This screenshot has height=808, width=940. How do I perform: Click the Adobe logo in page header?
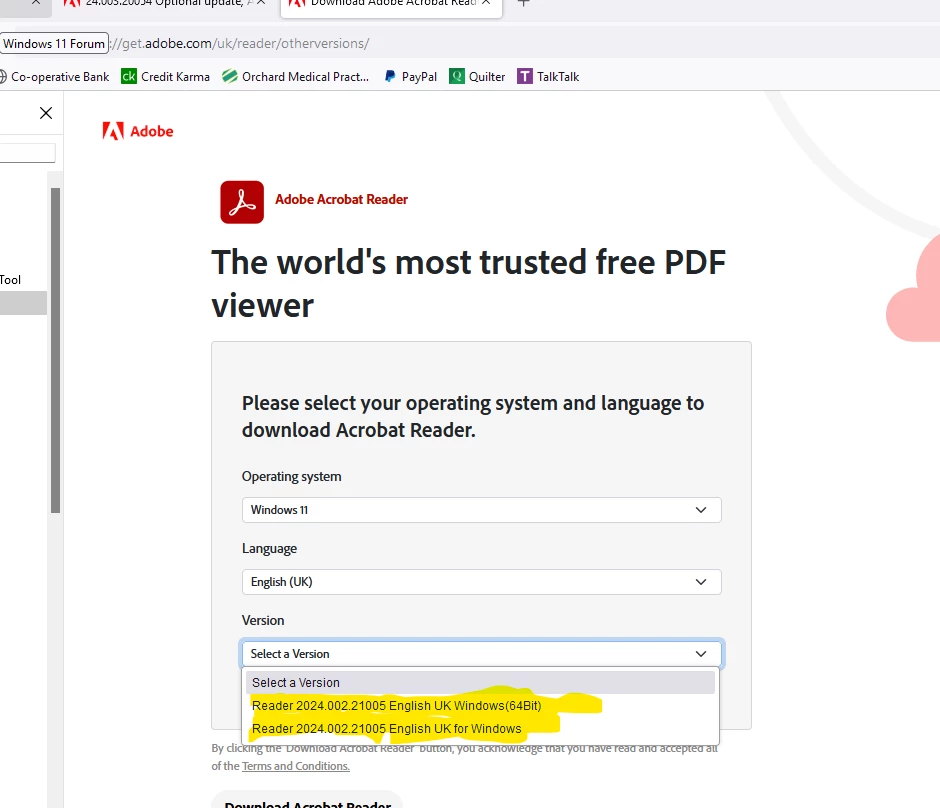pyautogui.click(x=138, y=131)
